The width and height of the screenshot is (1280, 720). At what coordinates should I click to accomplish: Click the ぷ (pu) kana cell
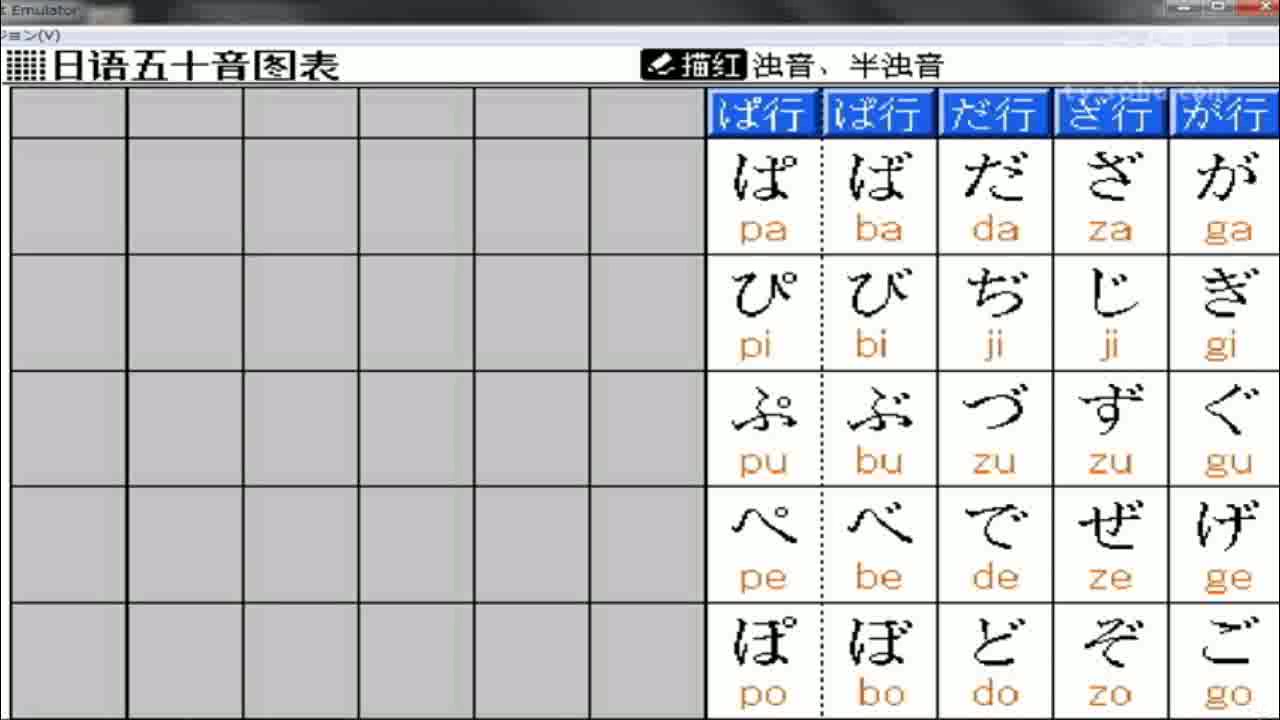tap(764, 429)
